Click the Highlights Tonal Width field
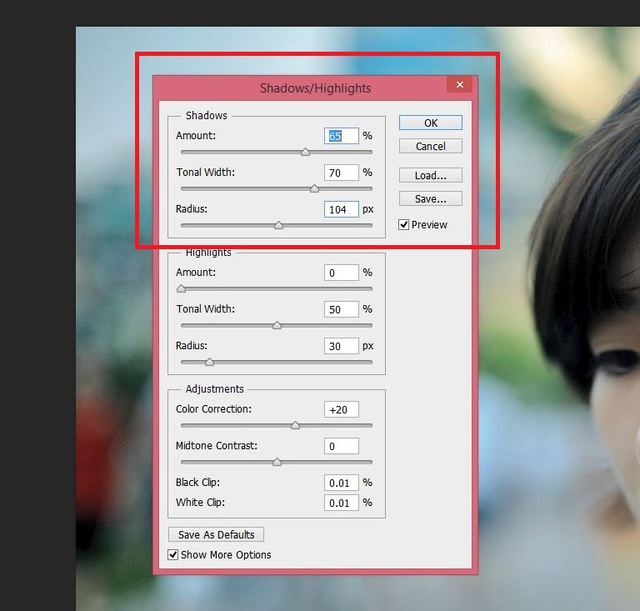640x611 pixels. pos(341,309)
